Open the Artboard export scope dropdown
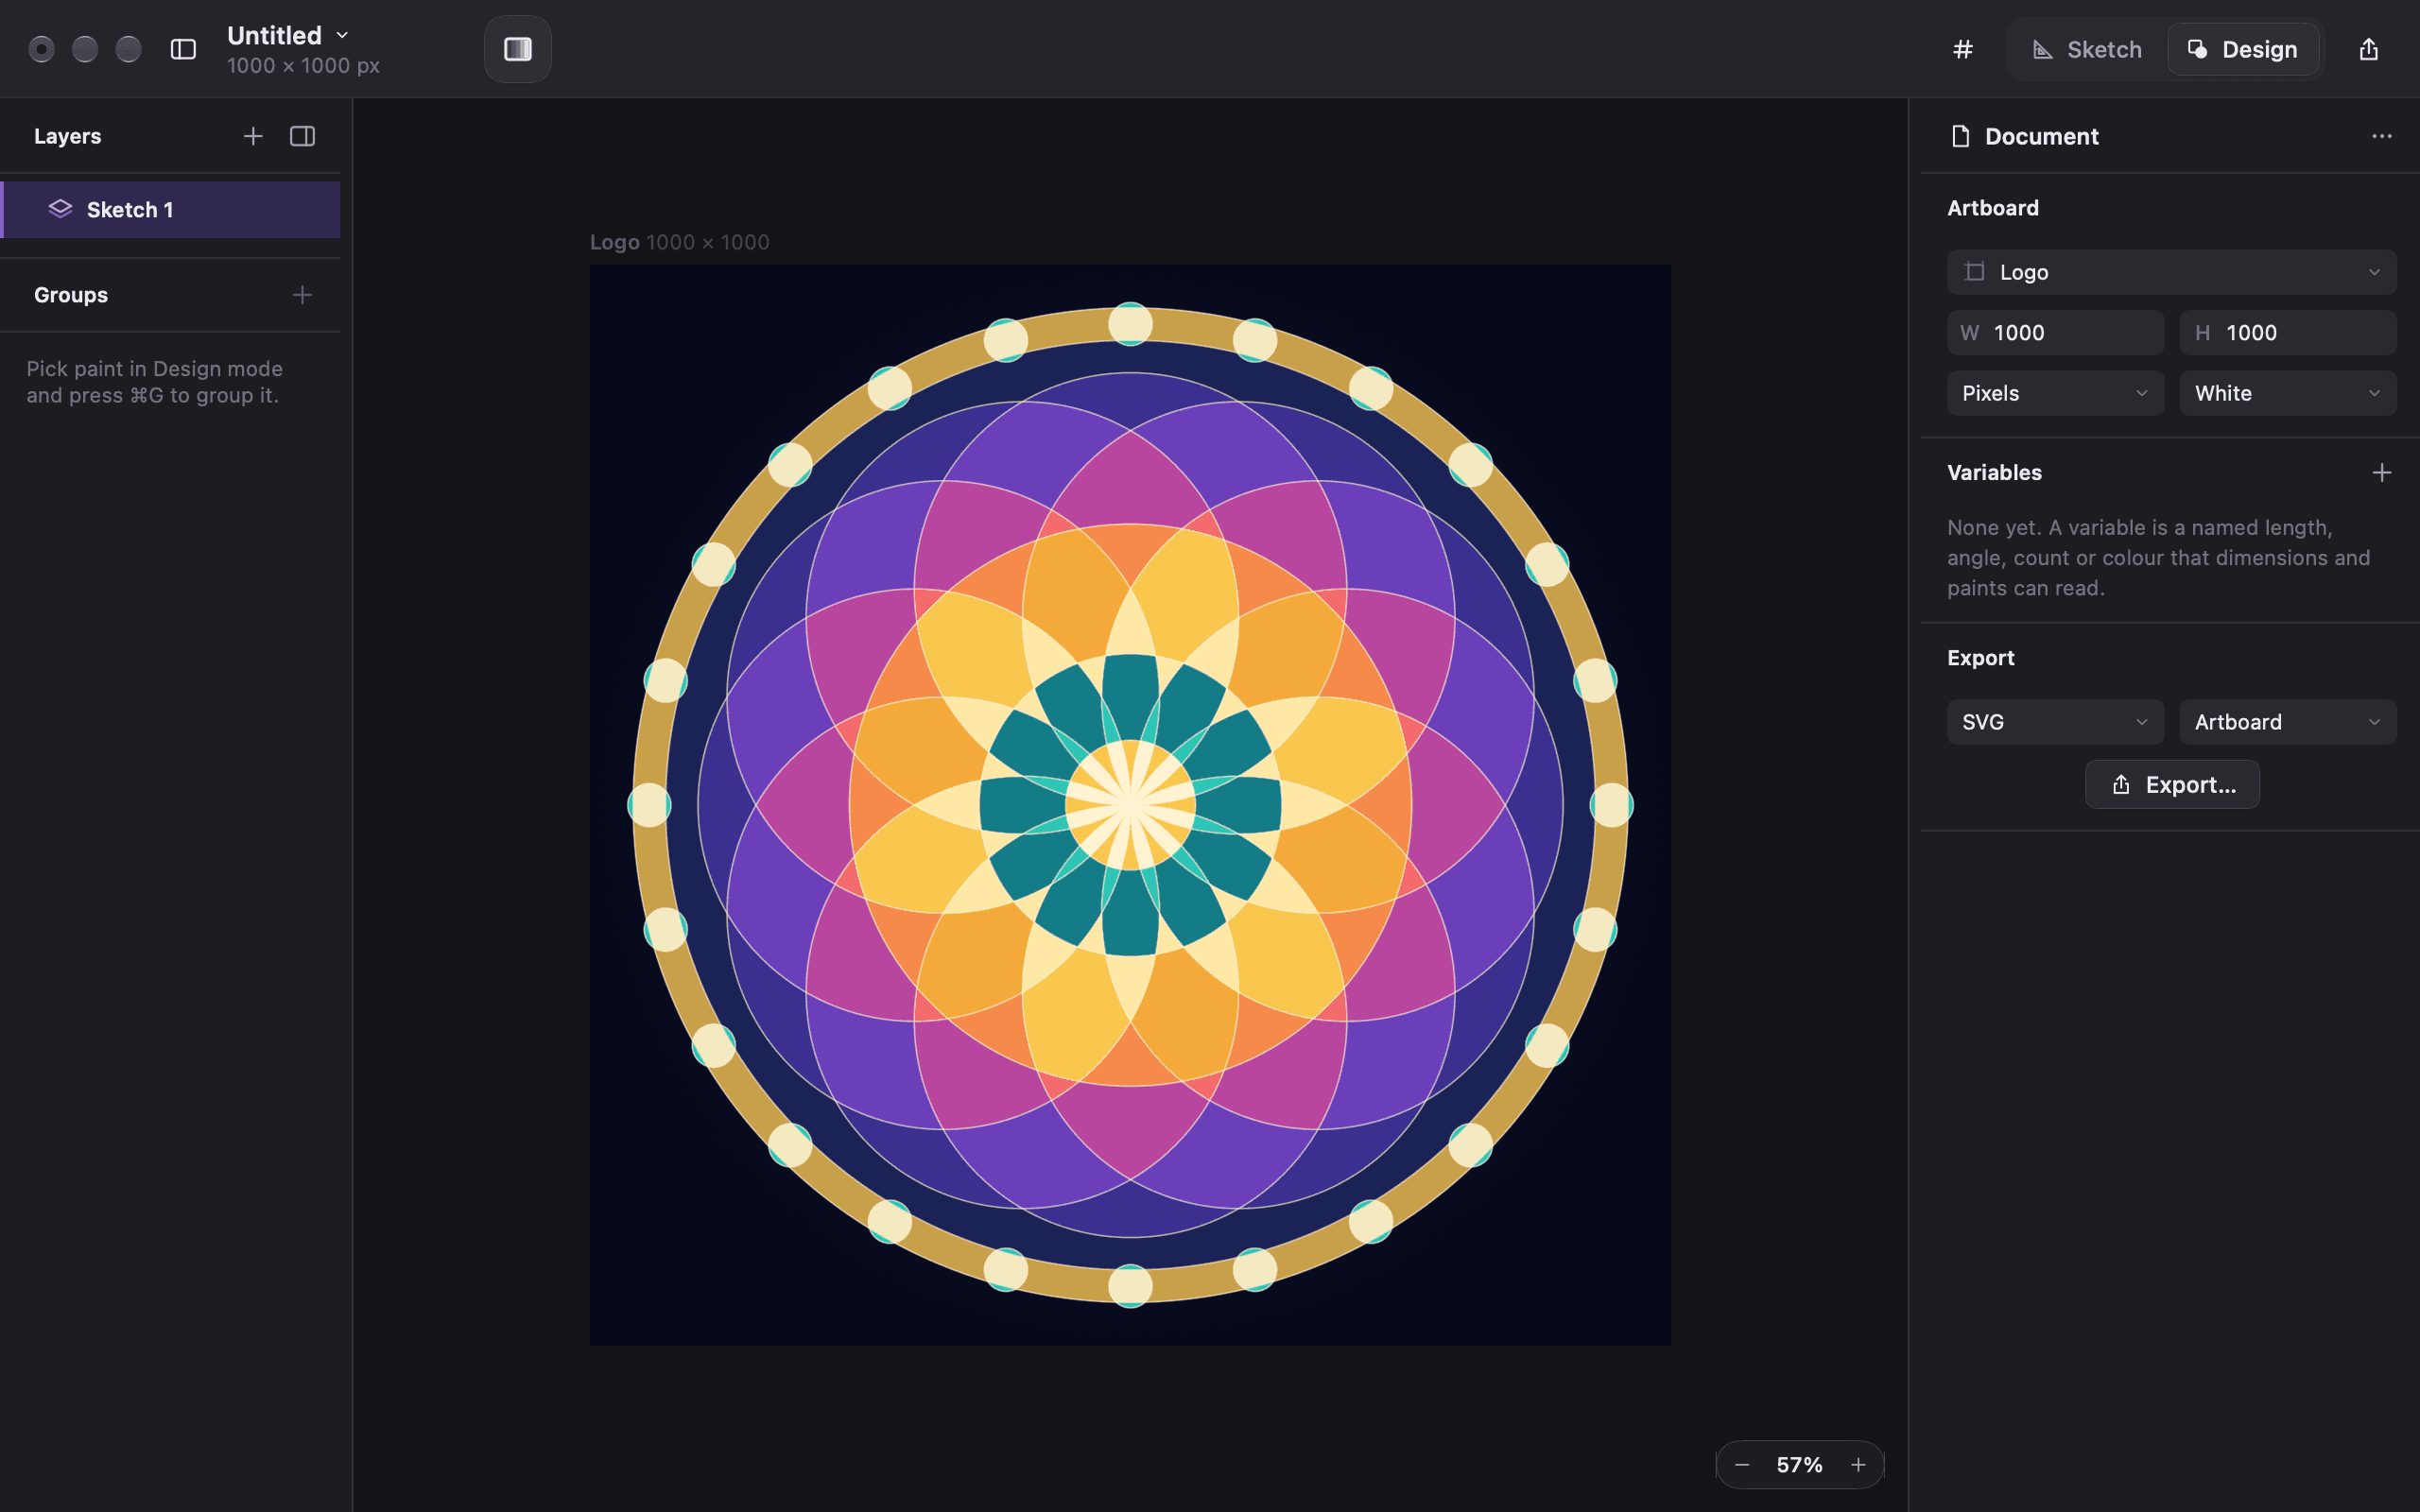Screen dimensions: 2420x1512 (2287, 722)
